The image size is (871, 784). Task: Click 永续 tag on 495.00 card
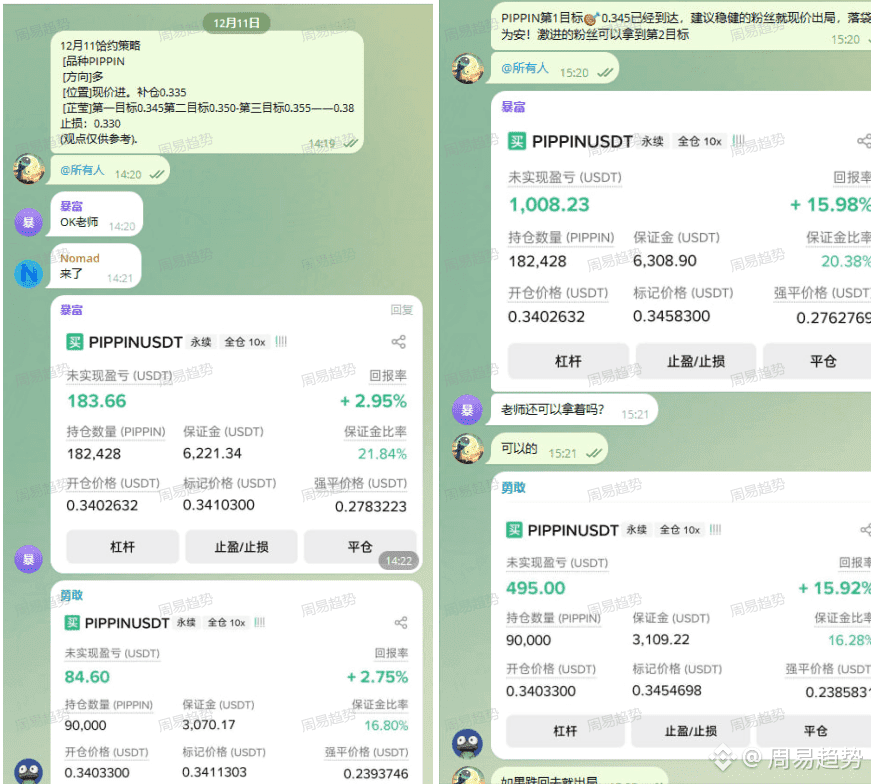tap(637, 530)
